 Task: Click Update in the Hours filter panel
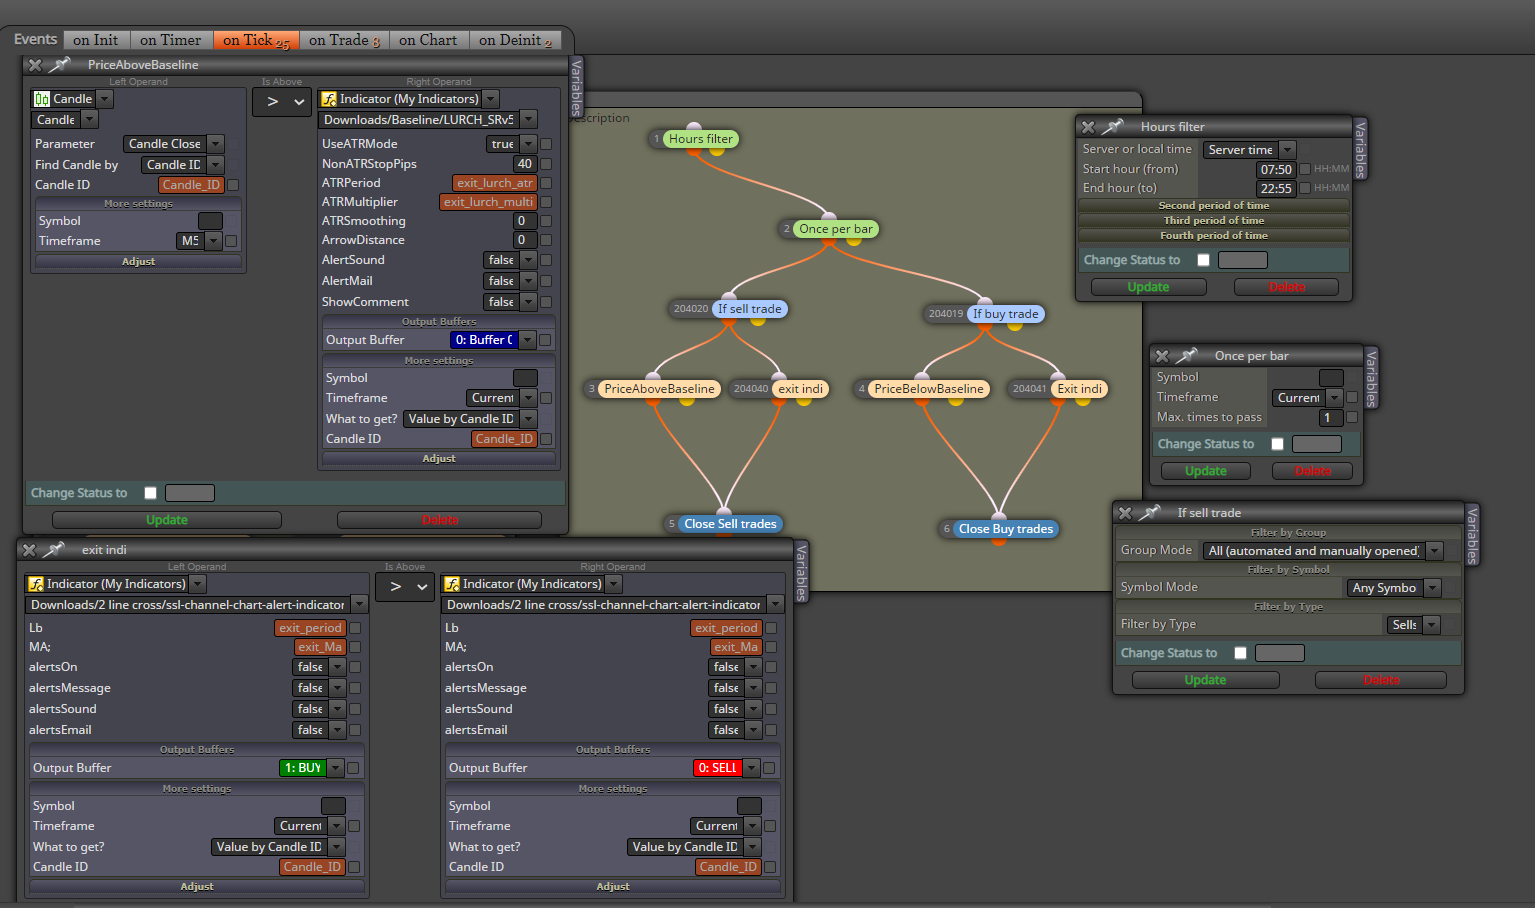(x=1148, y=287)
